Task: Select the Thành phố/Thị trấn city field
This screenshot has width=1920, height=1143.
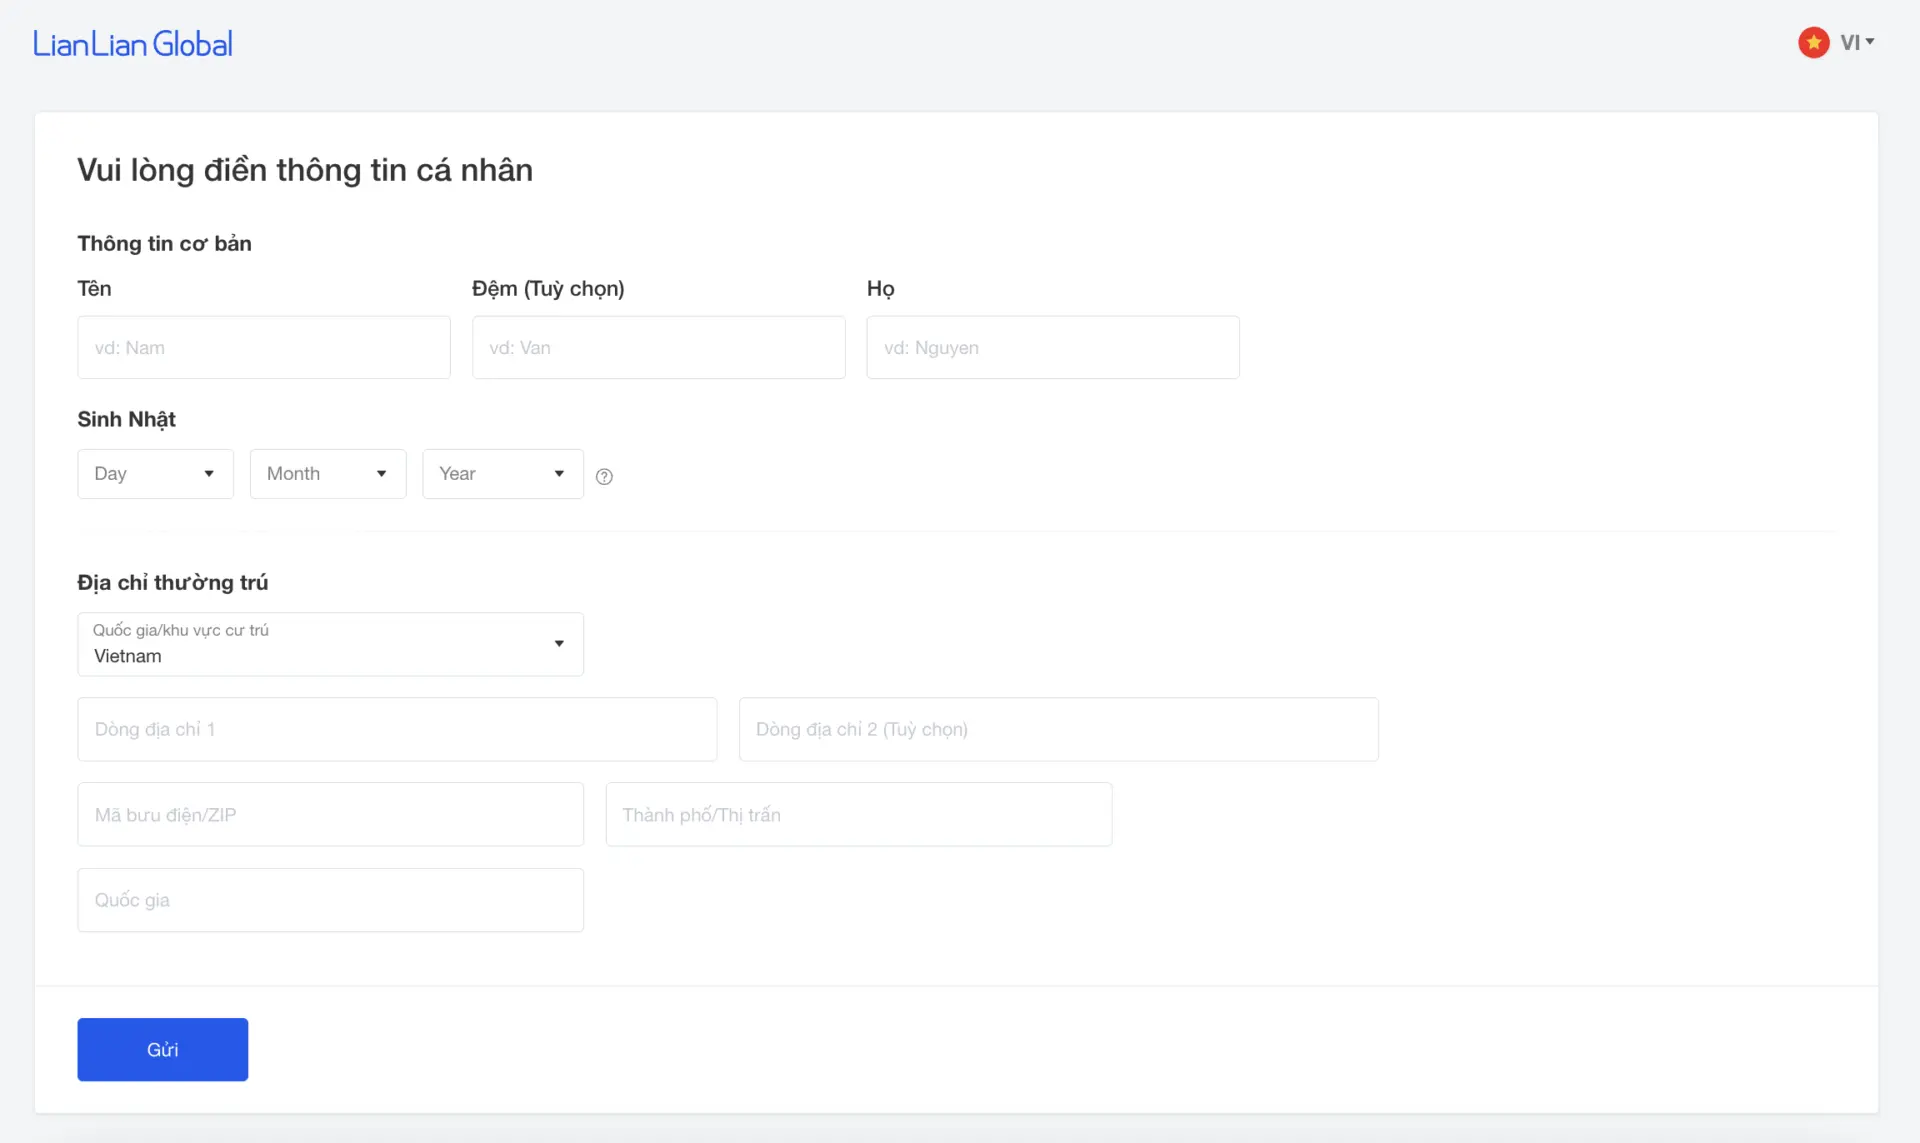Action: pyautogui.click(x=857, y=814)
